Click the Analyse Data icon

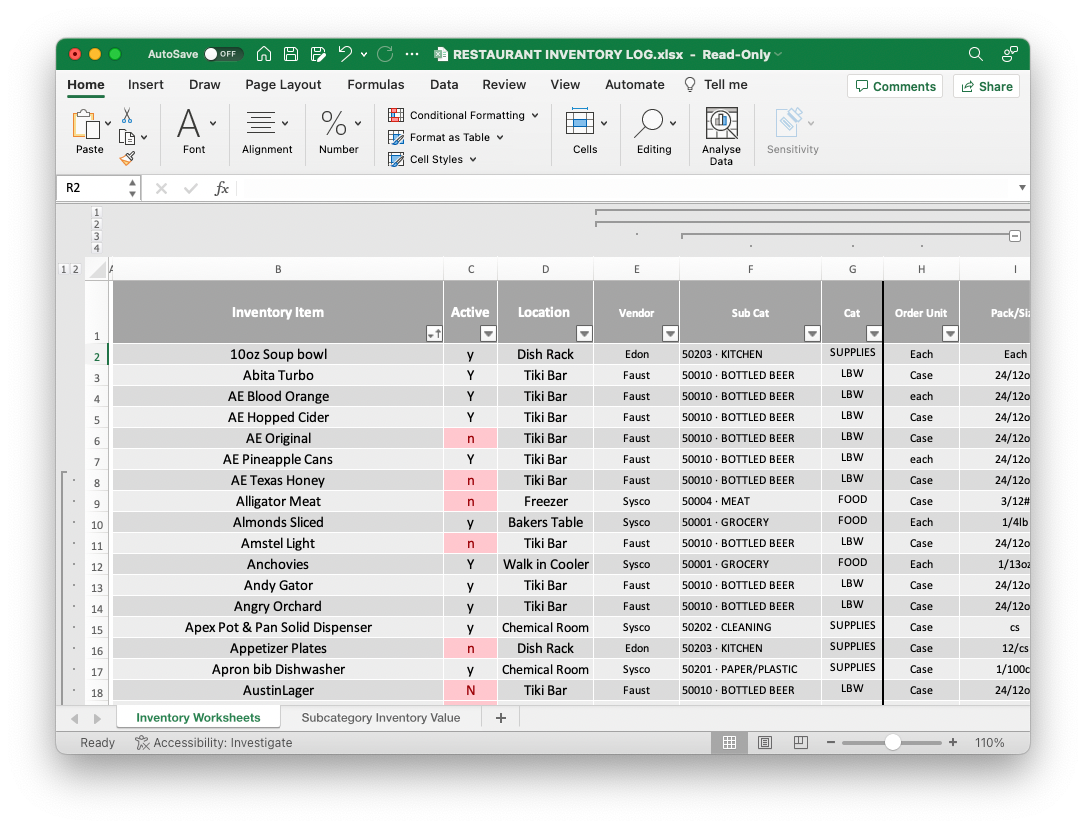coord(721,124)
